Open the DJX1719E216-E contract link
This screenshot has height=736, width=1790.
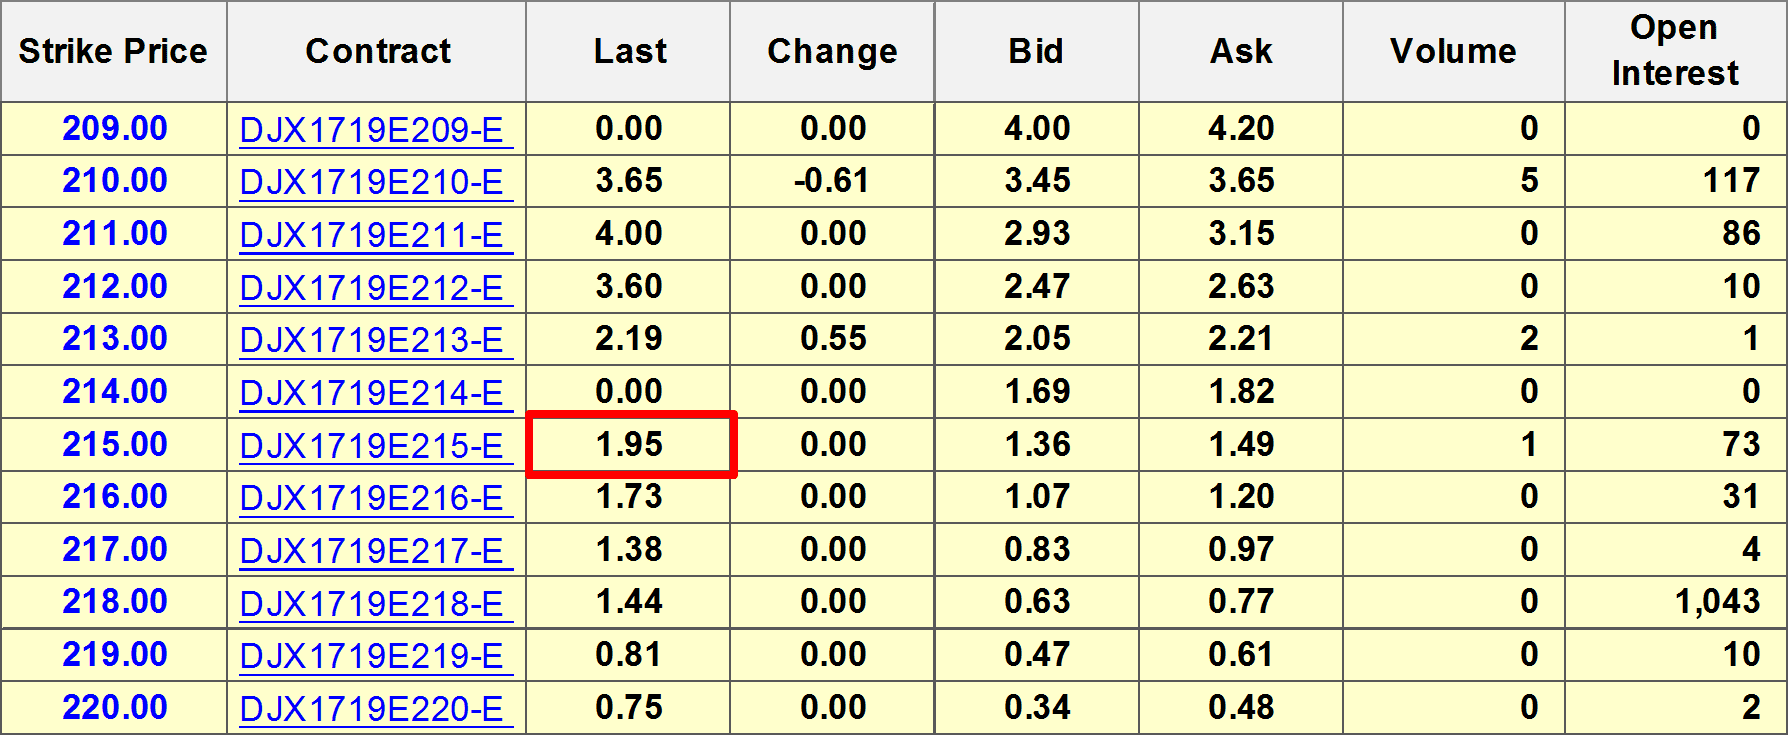(371, 498)
